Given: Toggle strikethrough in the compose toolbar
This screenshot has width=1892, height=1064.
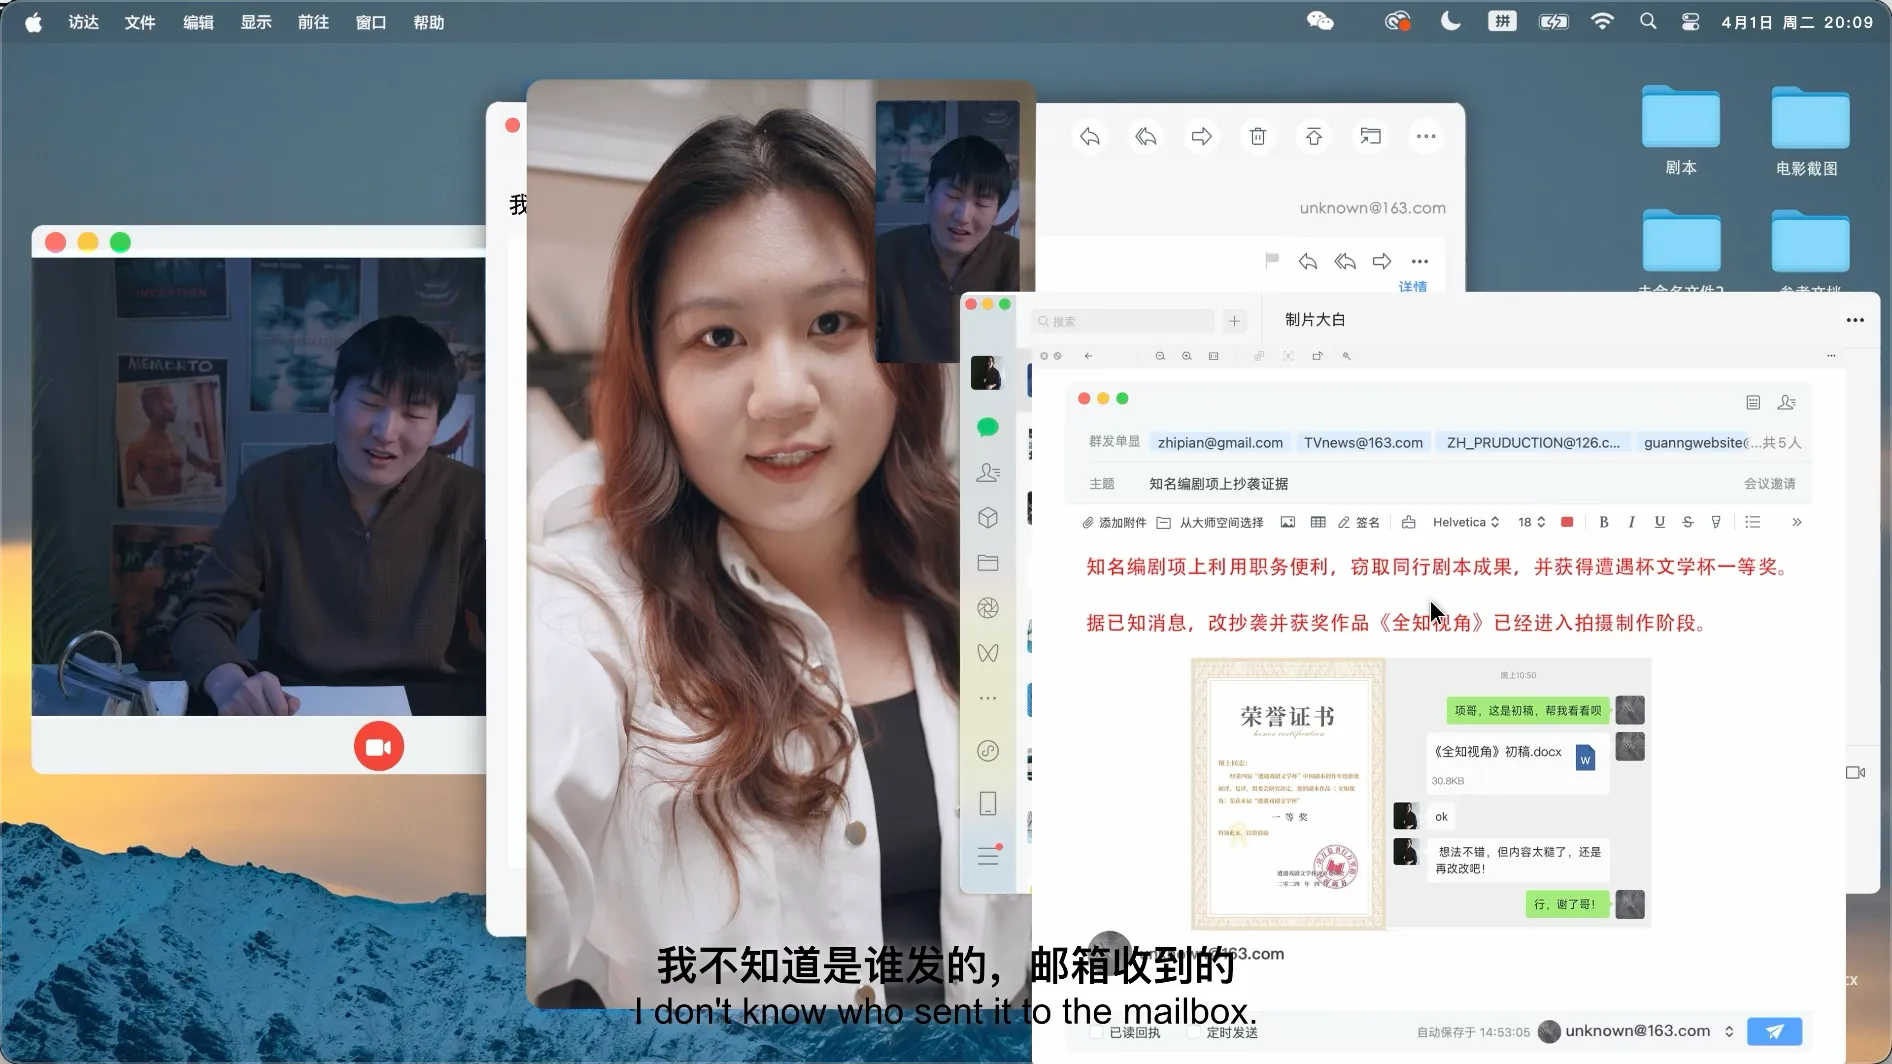Looking at the screenshot, I should click(x=1688, y=522).
